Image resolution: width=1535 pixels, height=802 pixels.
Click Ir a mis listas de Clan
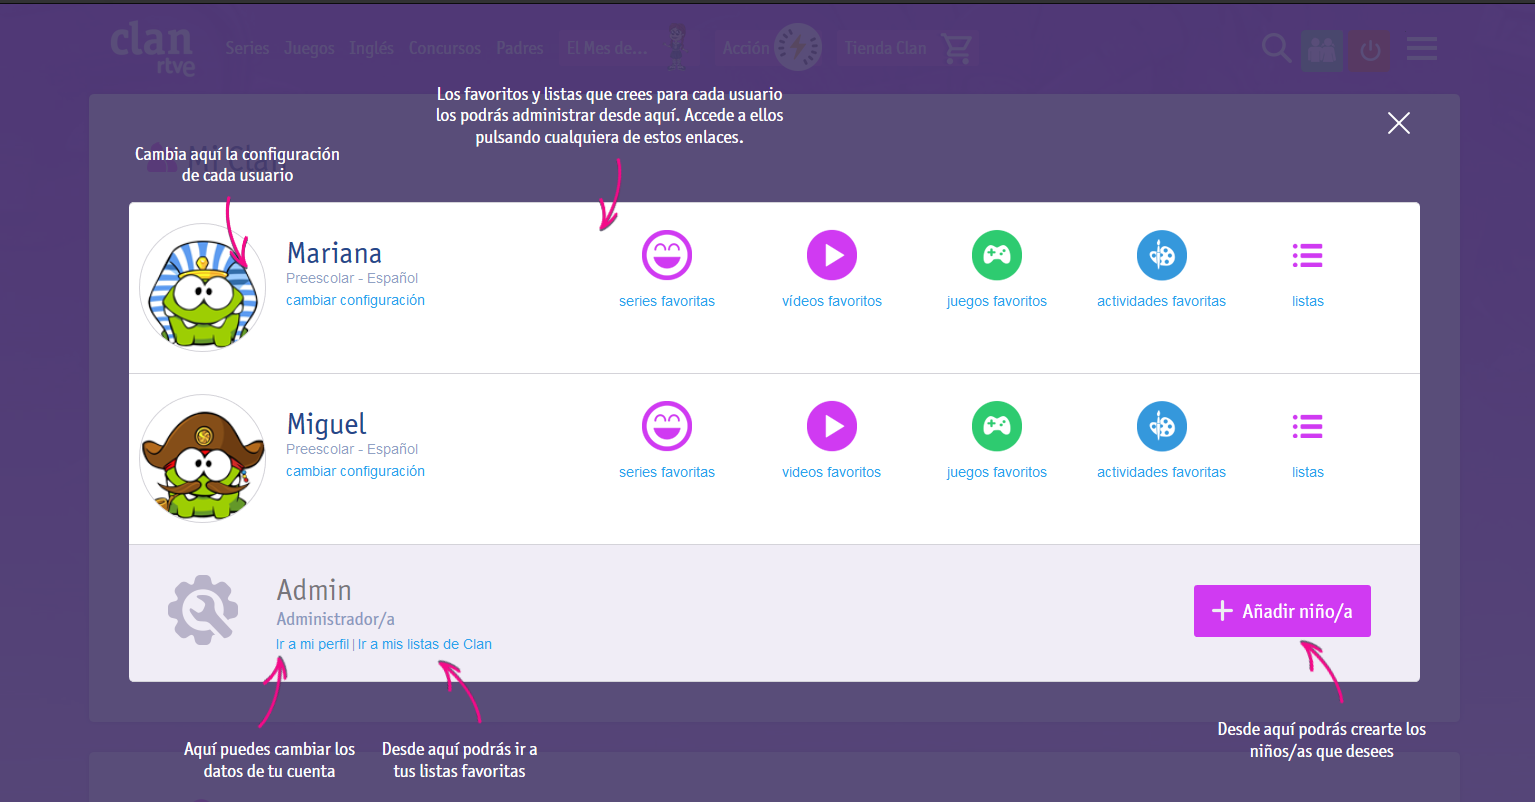[x=425, y=644]
